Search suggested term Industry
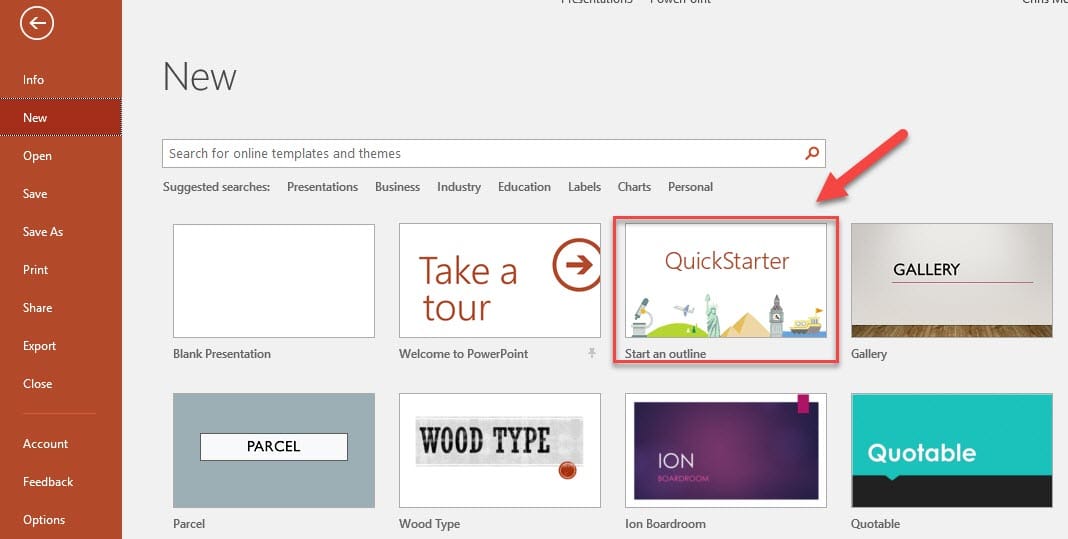Viewport: 1068px width, 539px height. point(459,187)
